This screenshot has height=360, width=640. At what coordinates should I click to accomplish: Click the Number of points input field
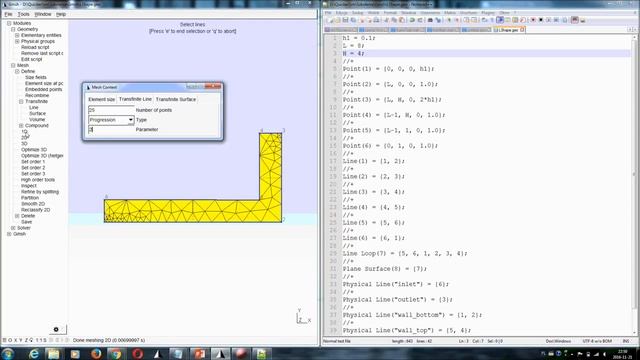pyautogui.click(x=111, y=110)
